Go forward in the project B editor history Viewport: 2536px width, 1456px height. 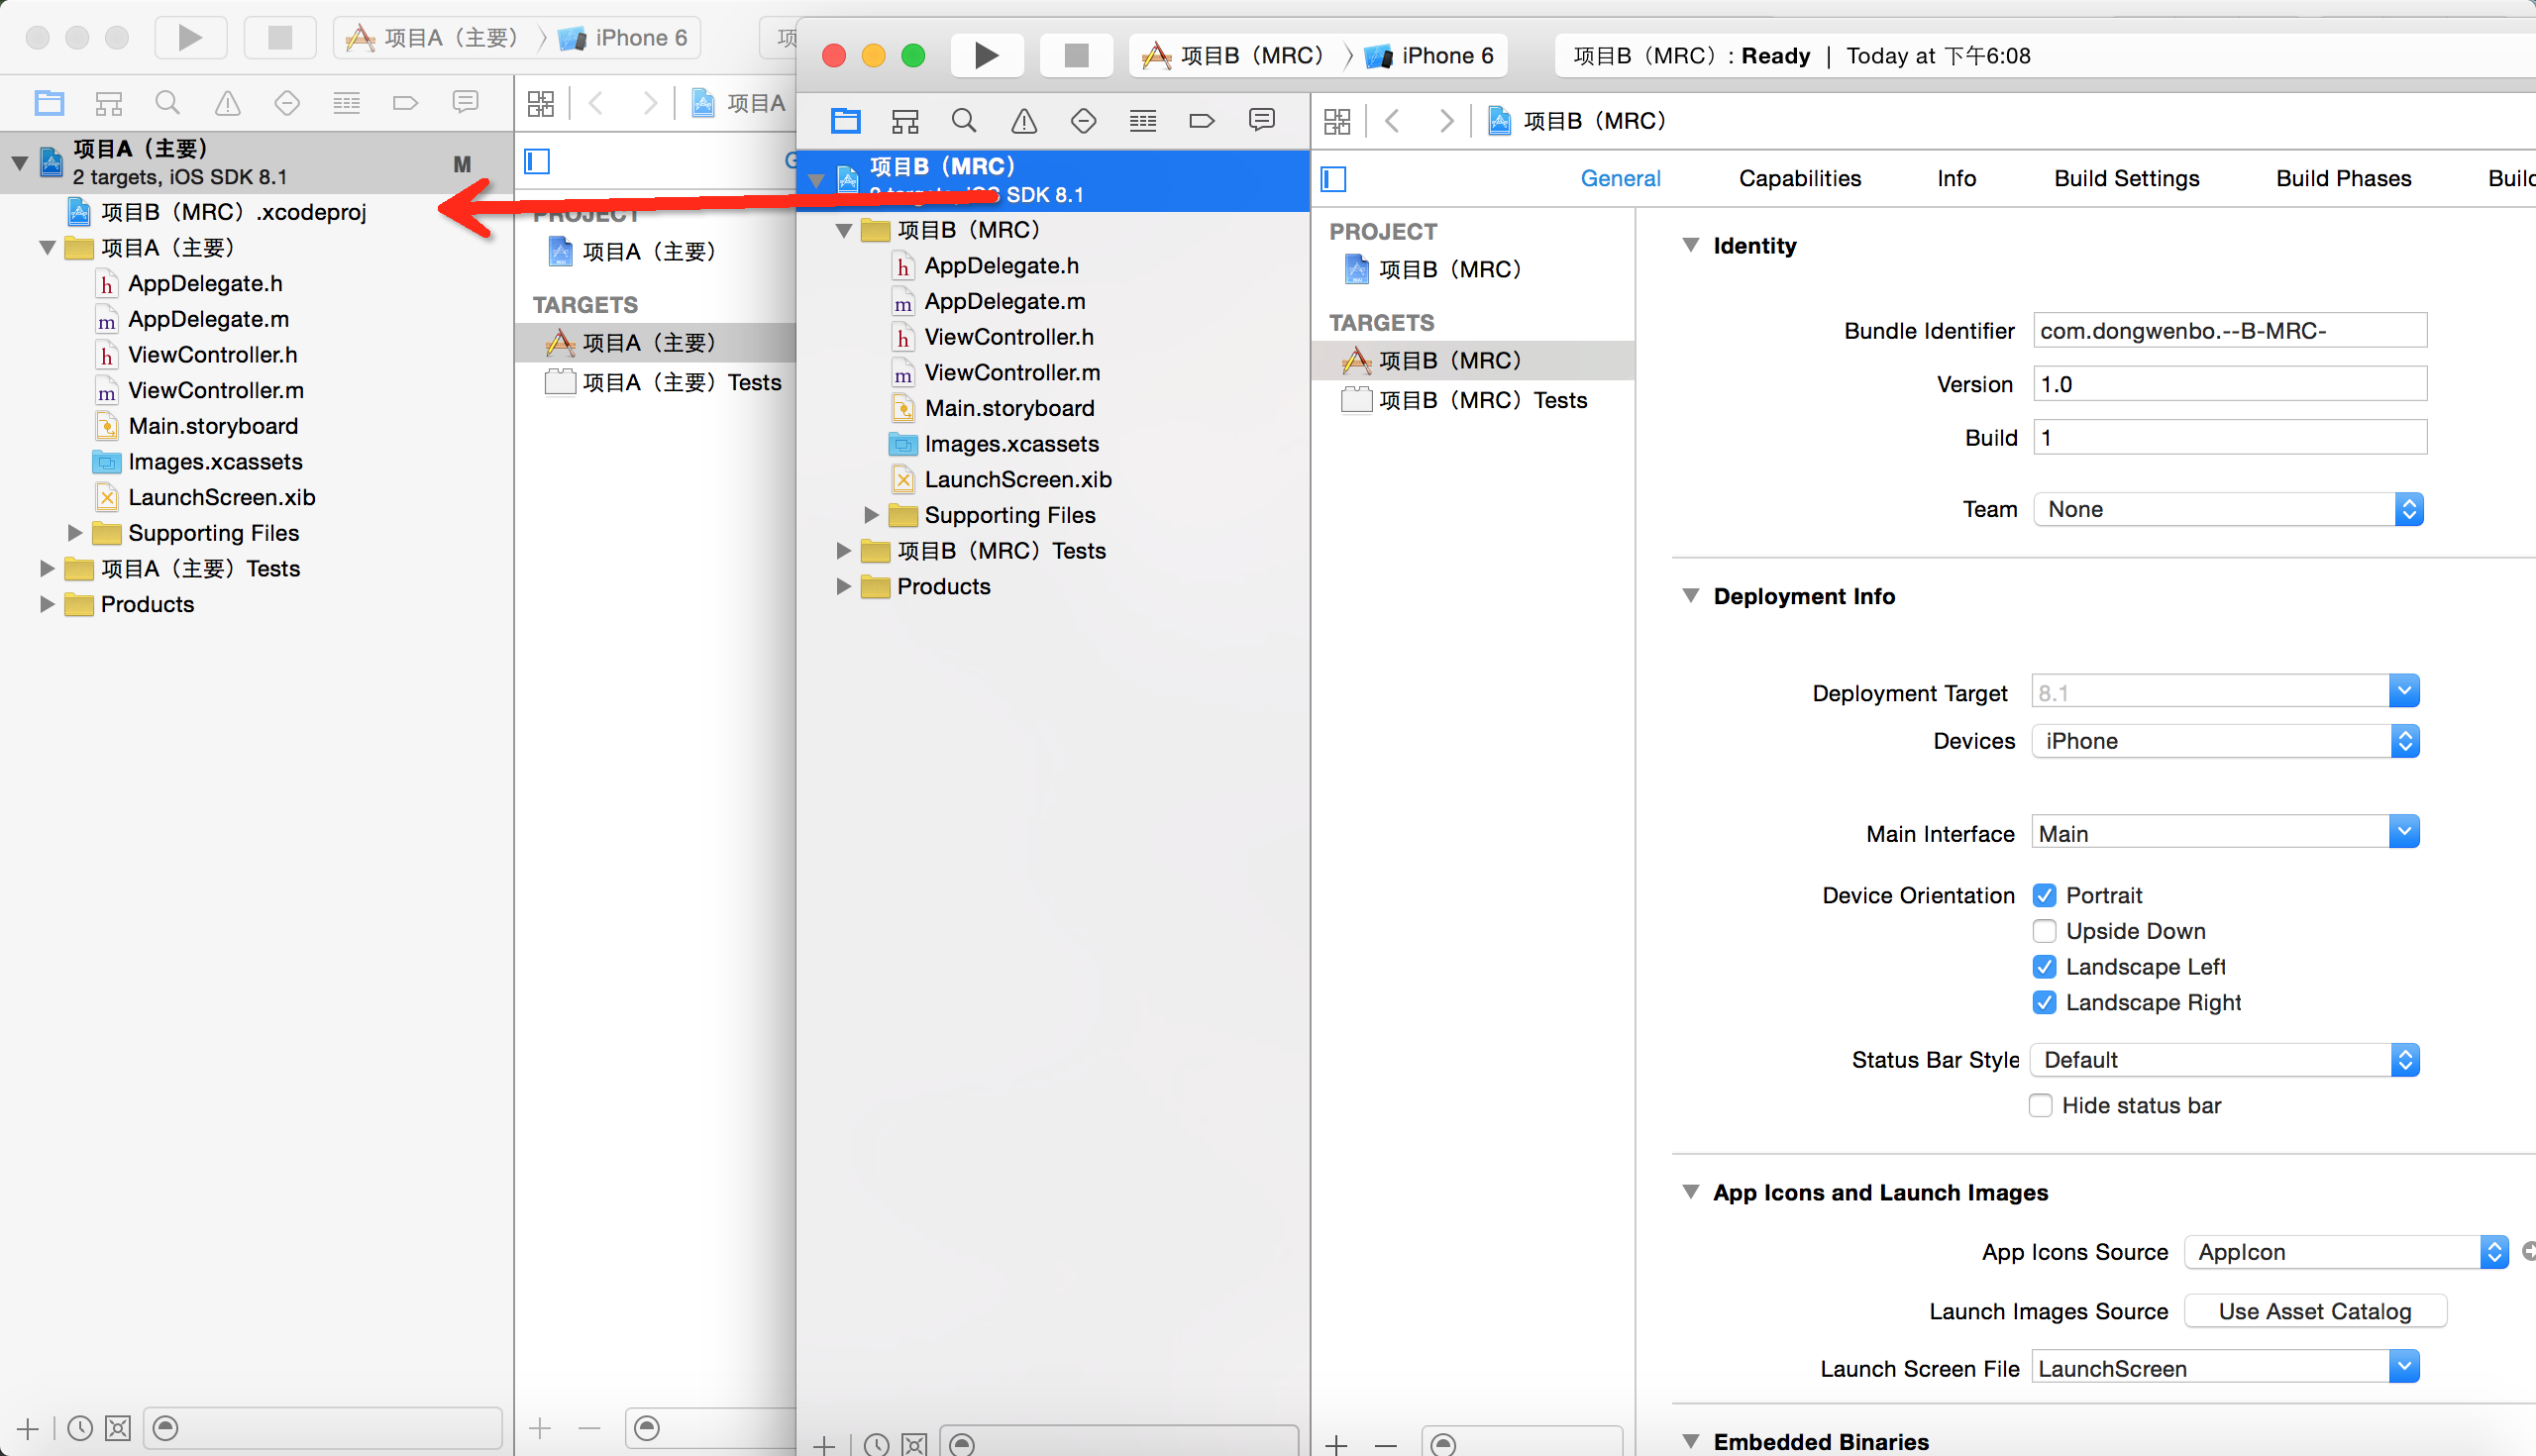(1446, 121)
